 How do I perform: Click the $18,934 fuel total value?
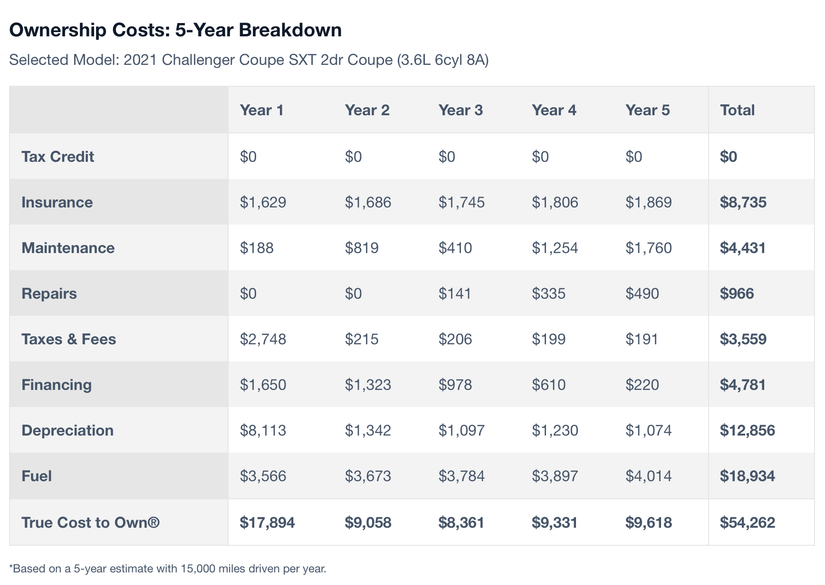coord(747,476)
